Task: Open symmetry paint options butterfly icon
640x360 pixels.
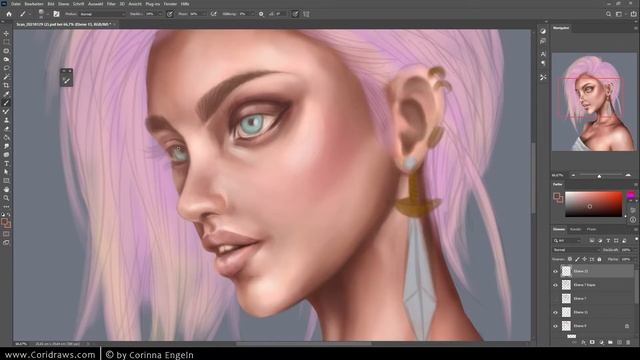Action: coord(306,14)
